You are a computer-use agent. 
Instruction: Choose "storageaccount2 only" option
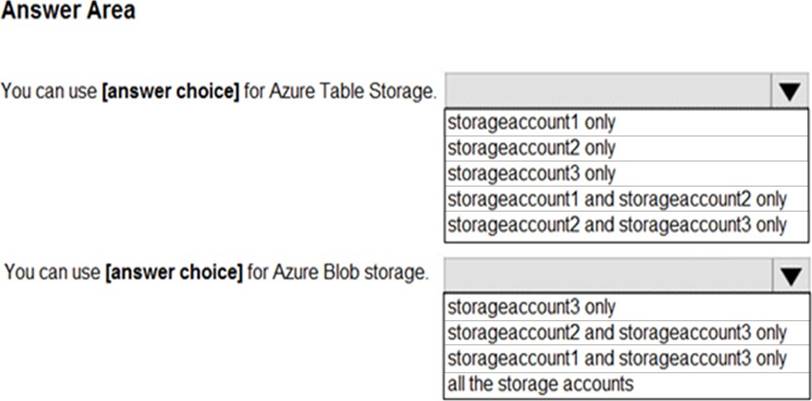pos(531,148)
